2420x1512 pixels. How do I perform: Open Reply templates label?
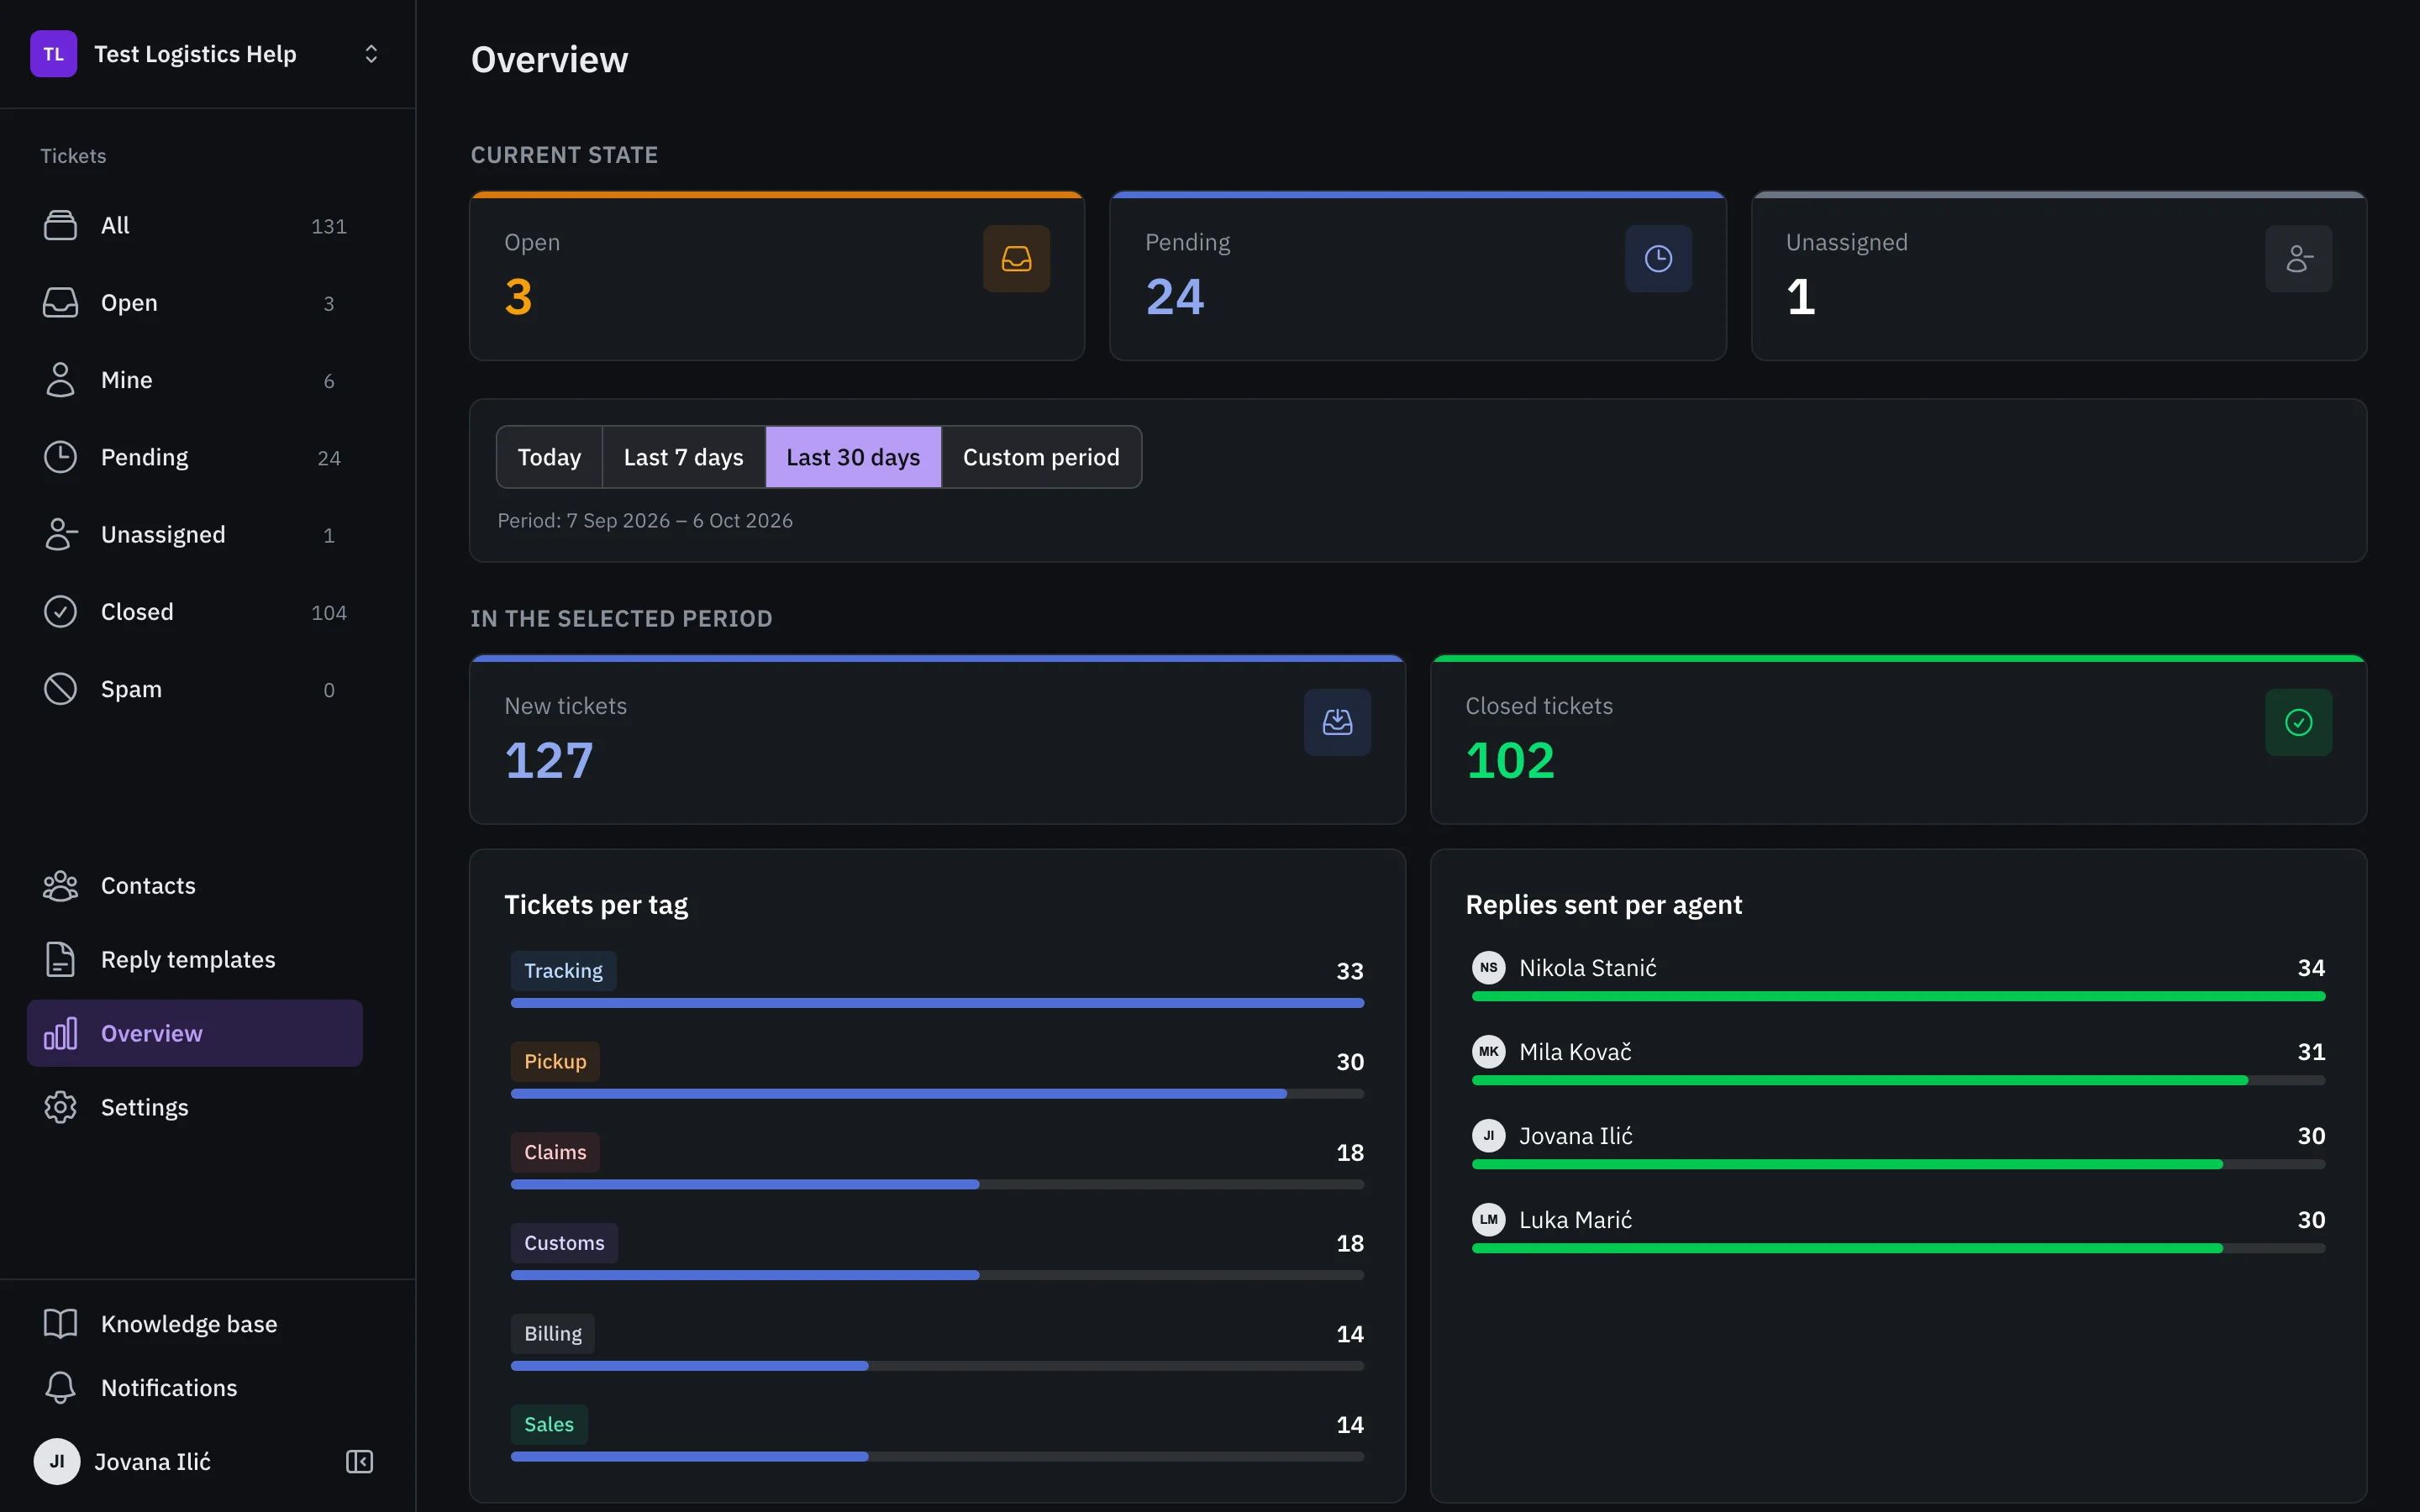188,959
